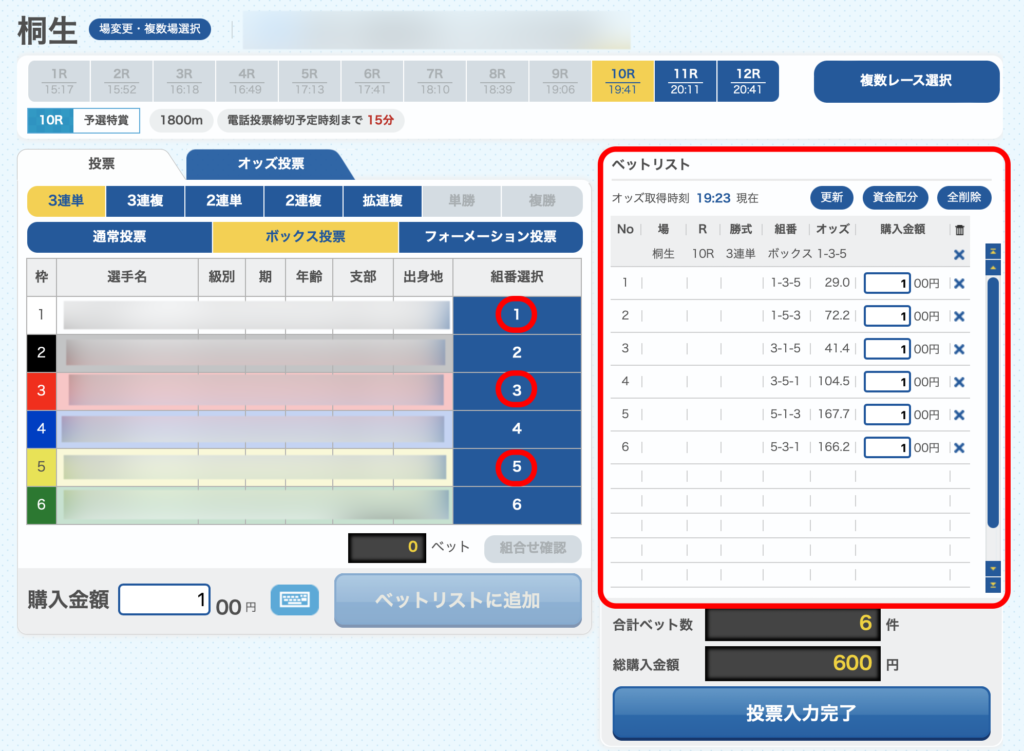Viewport: 1024px width, 751px height.
Task: Open the 場変更・複数場選択 venue selector
Action: click(150, 30)
